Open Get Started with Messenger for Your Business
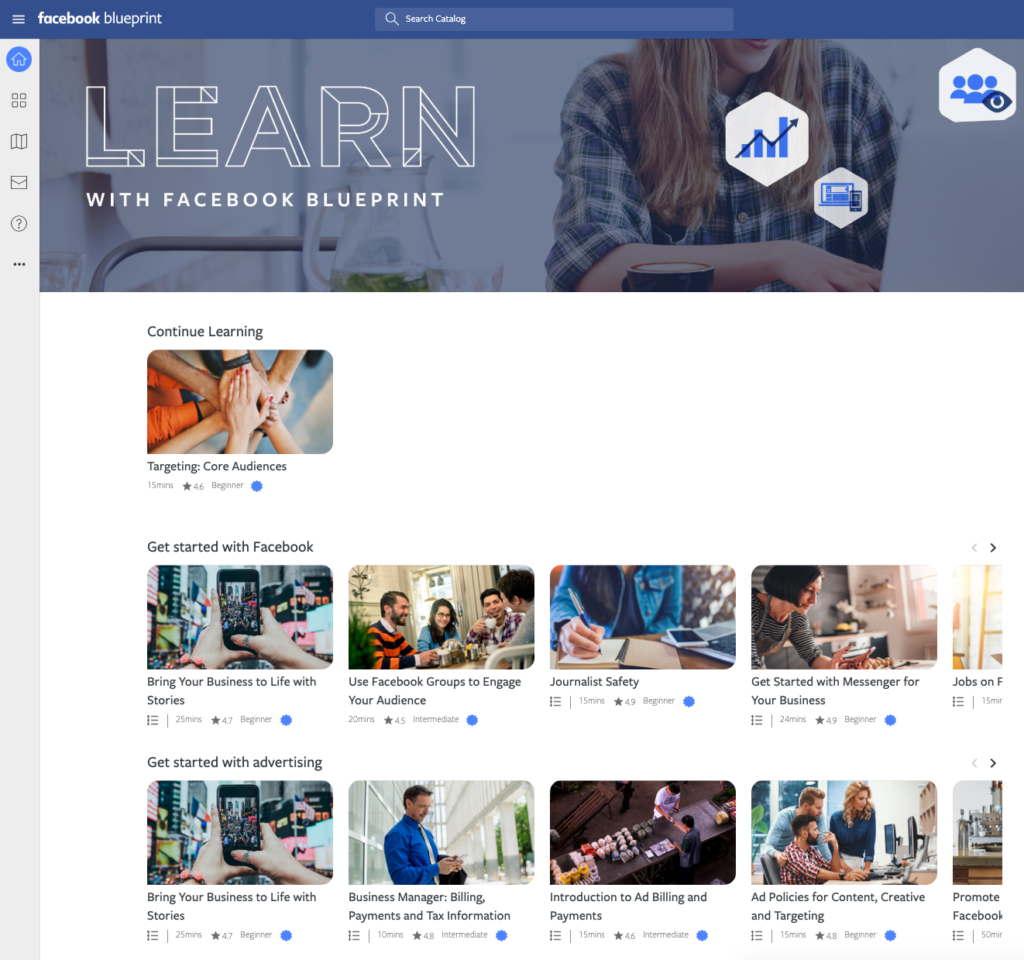The height and width of the screenshot is (960, 1024). [x=835, y=690]
